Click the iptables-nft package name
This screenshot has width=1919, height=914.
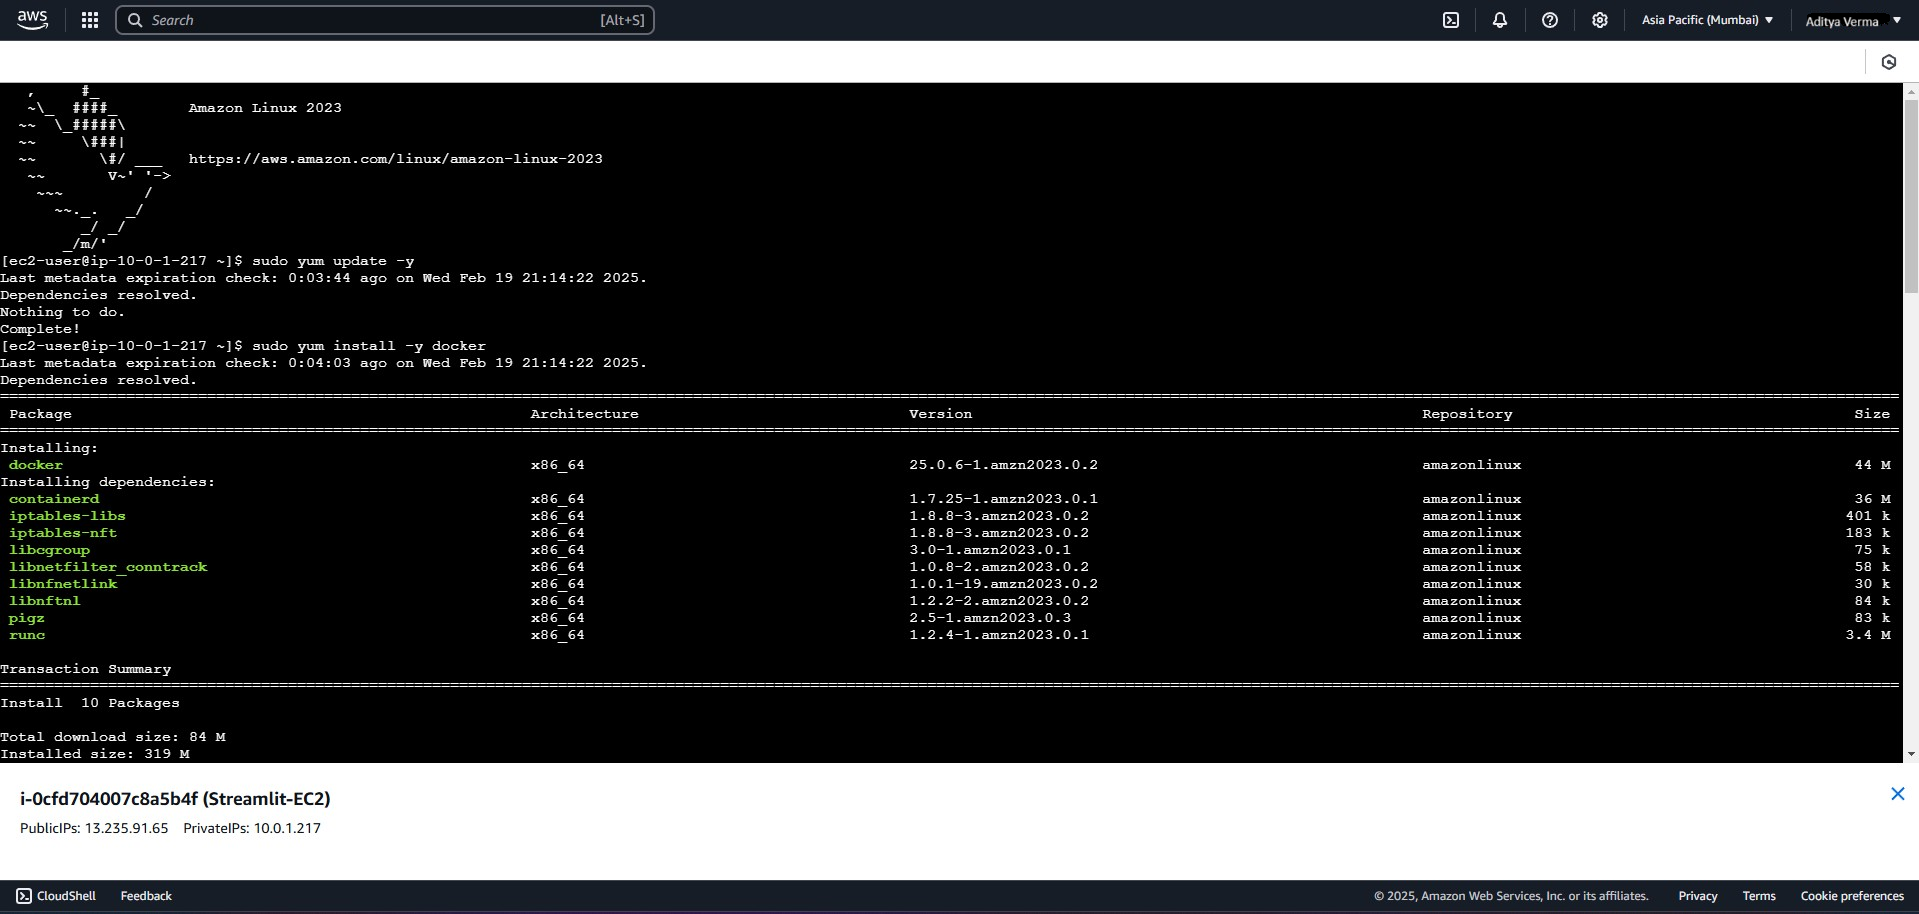click(63, 533)
